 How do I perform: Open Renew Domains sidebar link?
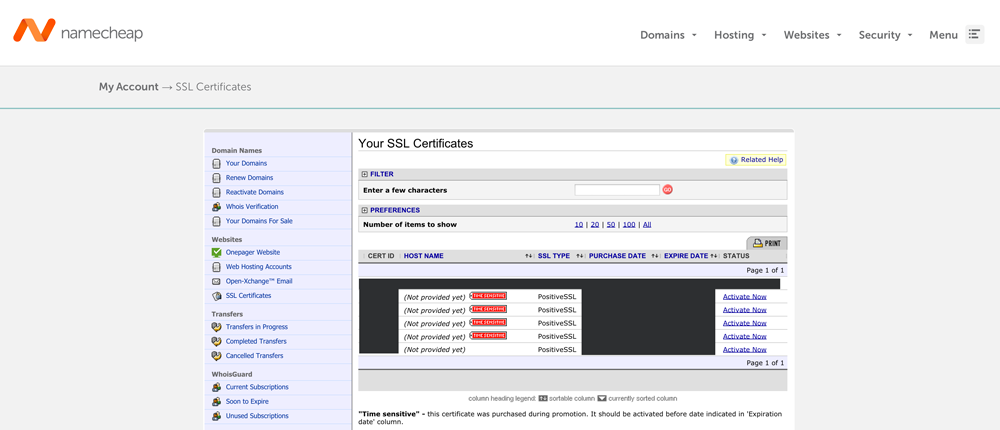tap(249, 178)
